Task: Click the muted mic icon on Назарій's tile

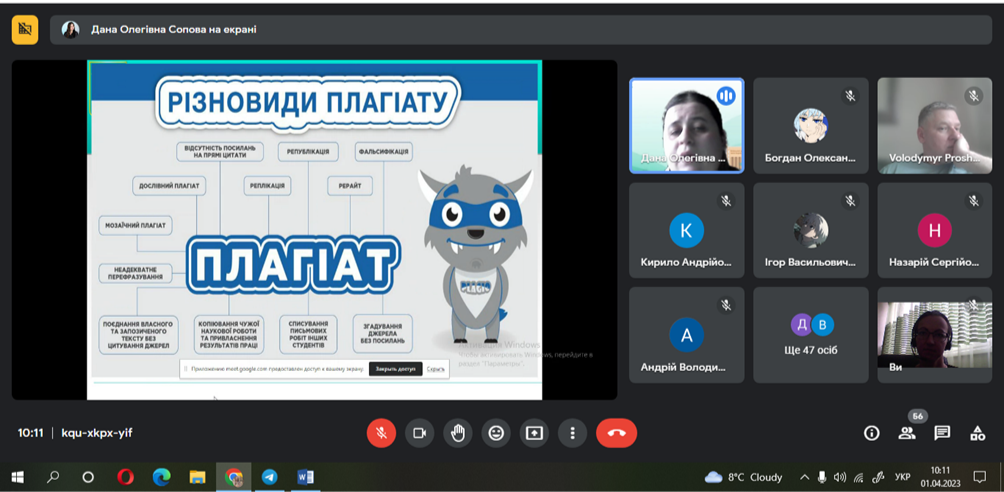Action: (x=973, y=201)
